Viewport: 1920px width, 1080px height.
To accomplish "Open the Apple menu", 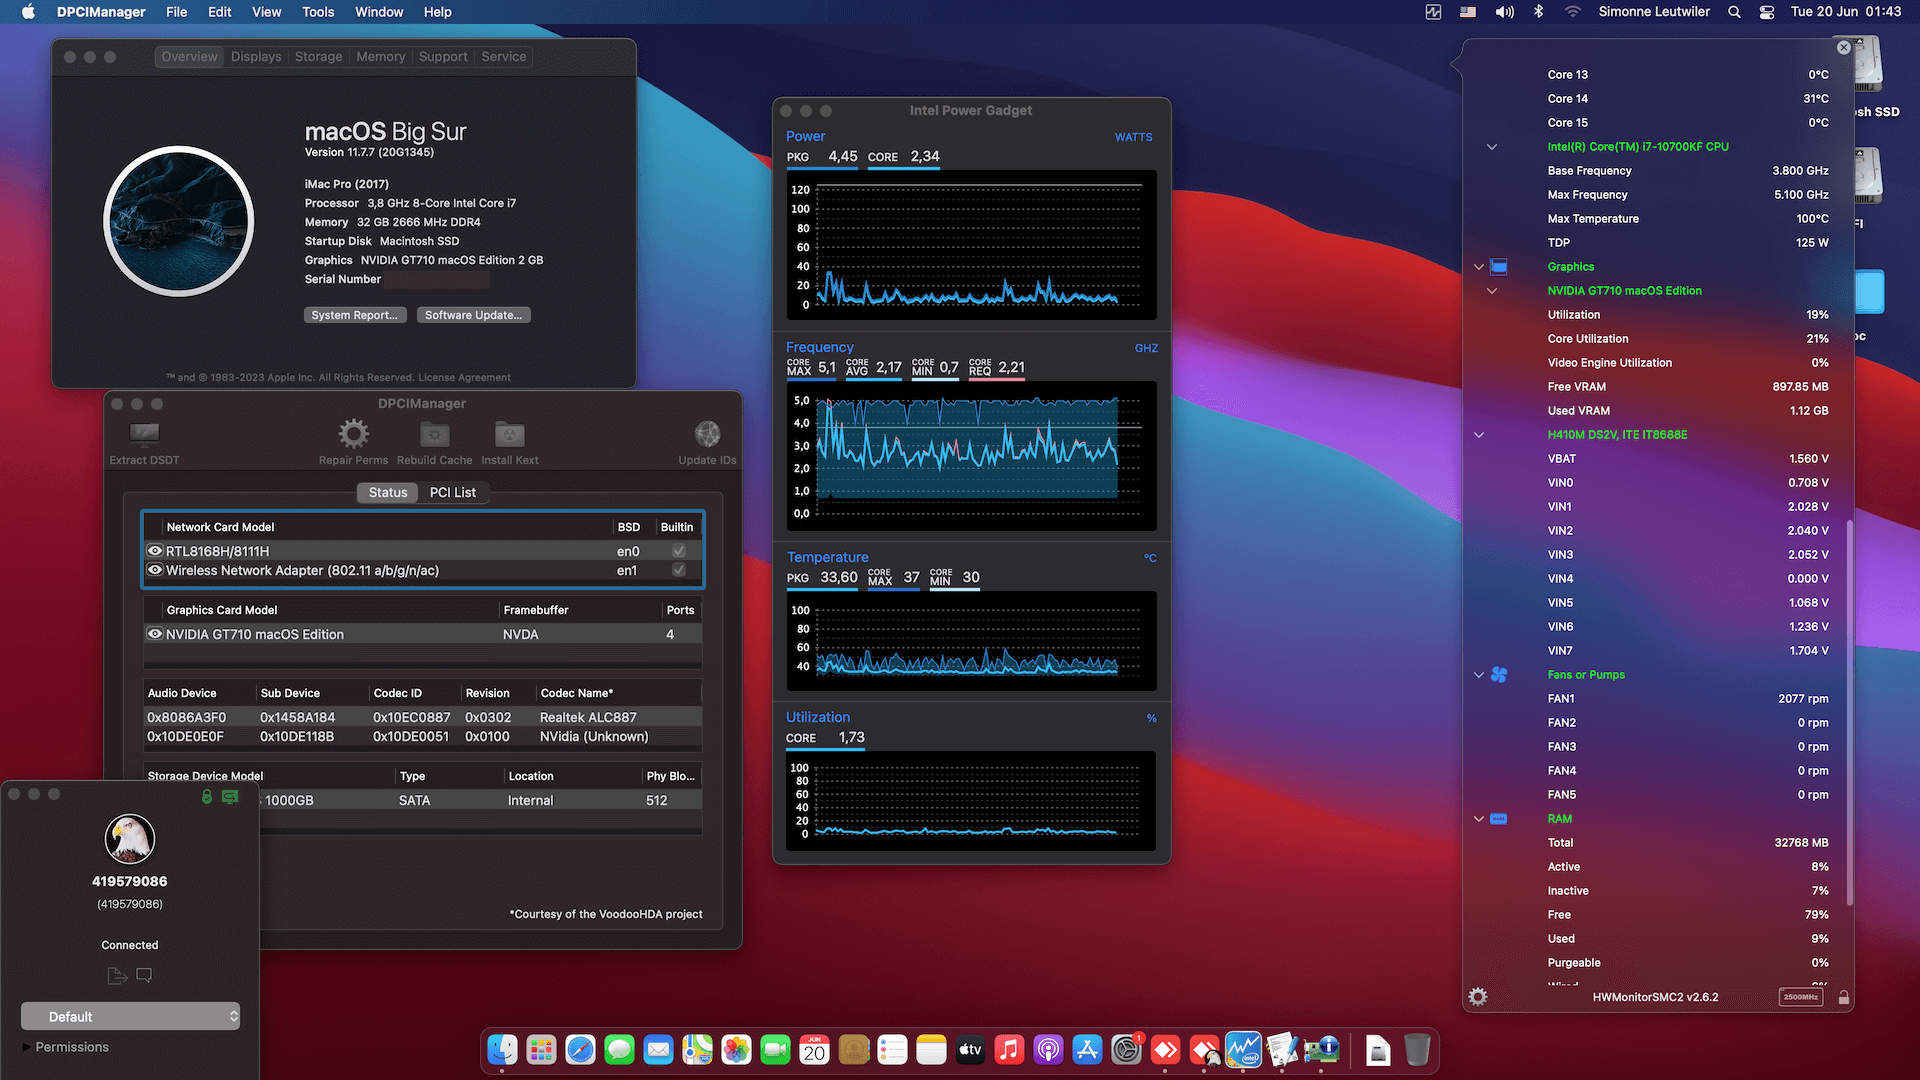I will click(x=28, y=12).
